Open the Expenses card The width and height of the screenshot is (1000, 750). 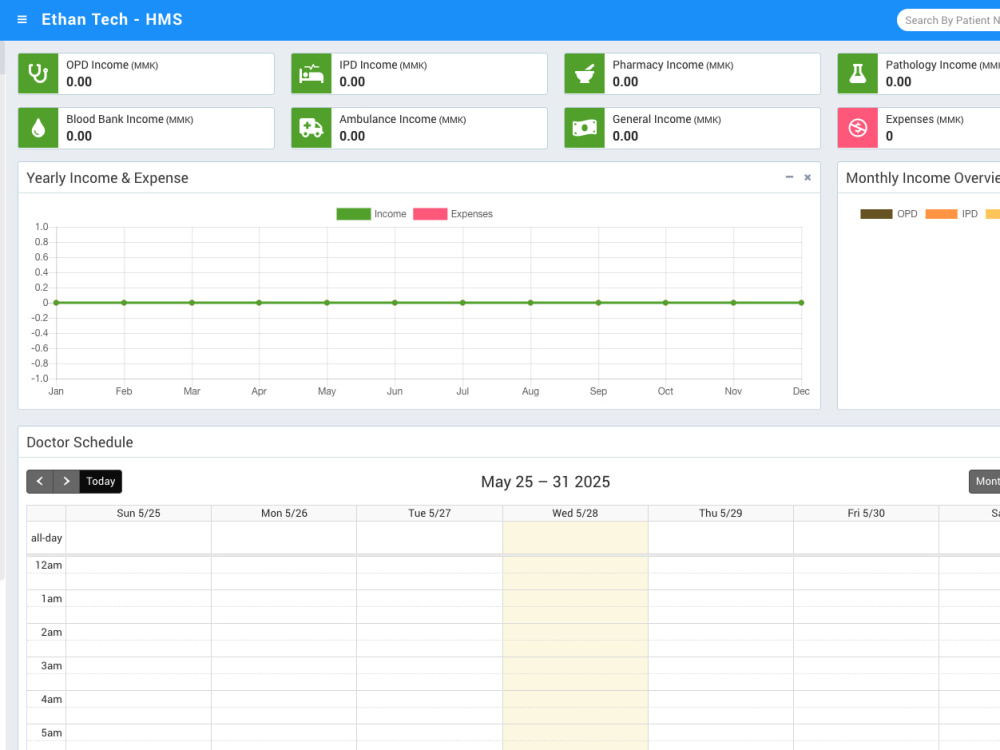918,128
